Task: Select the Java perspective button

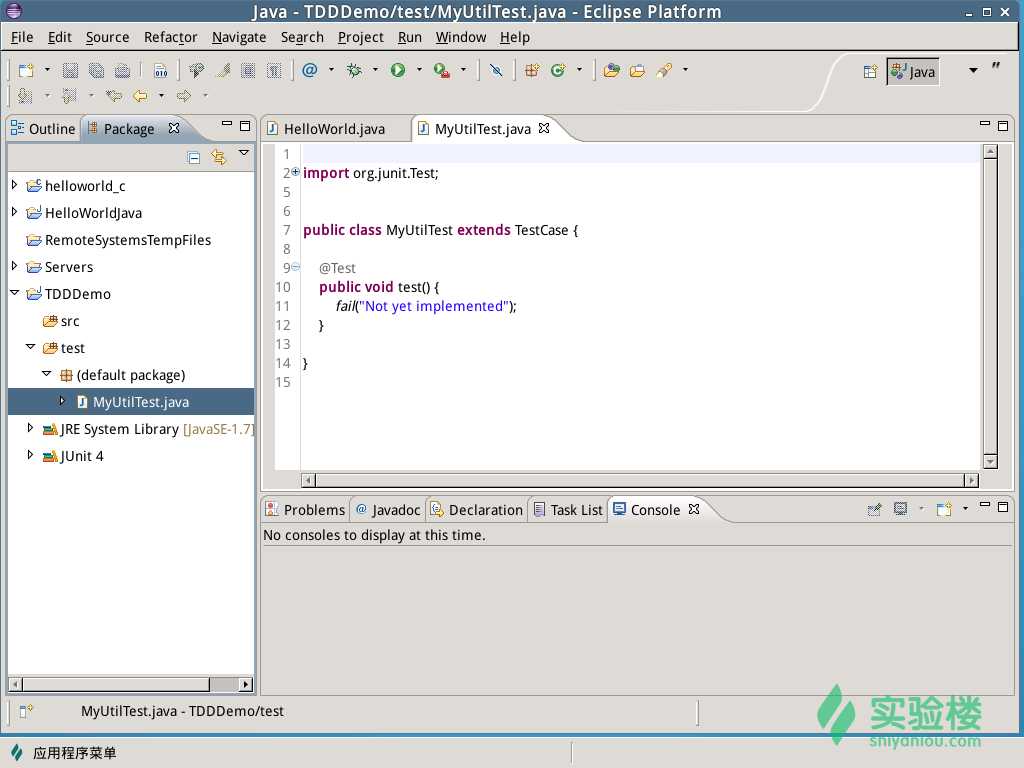Action: click(913, 72)
